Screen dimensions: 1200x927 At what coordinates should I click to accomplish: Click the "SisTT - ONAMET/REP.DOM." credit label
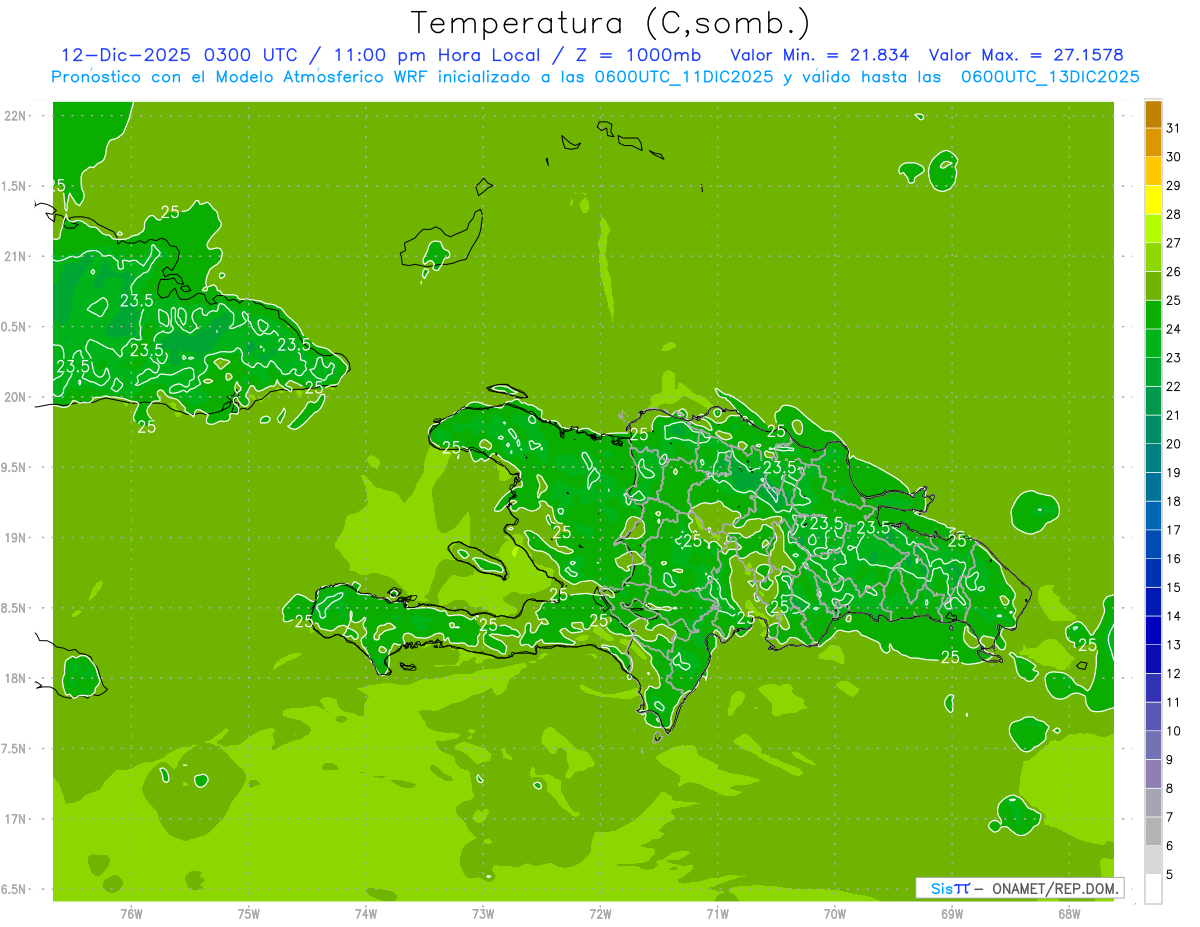pyautogui.click(x=1020, y=888)
